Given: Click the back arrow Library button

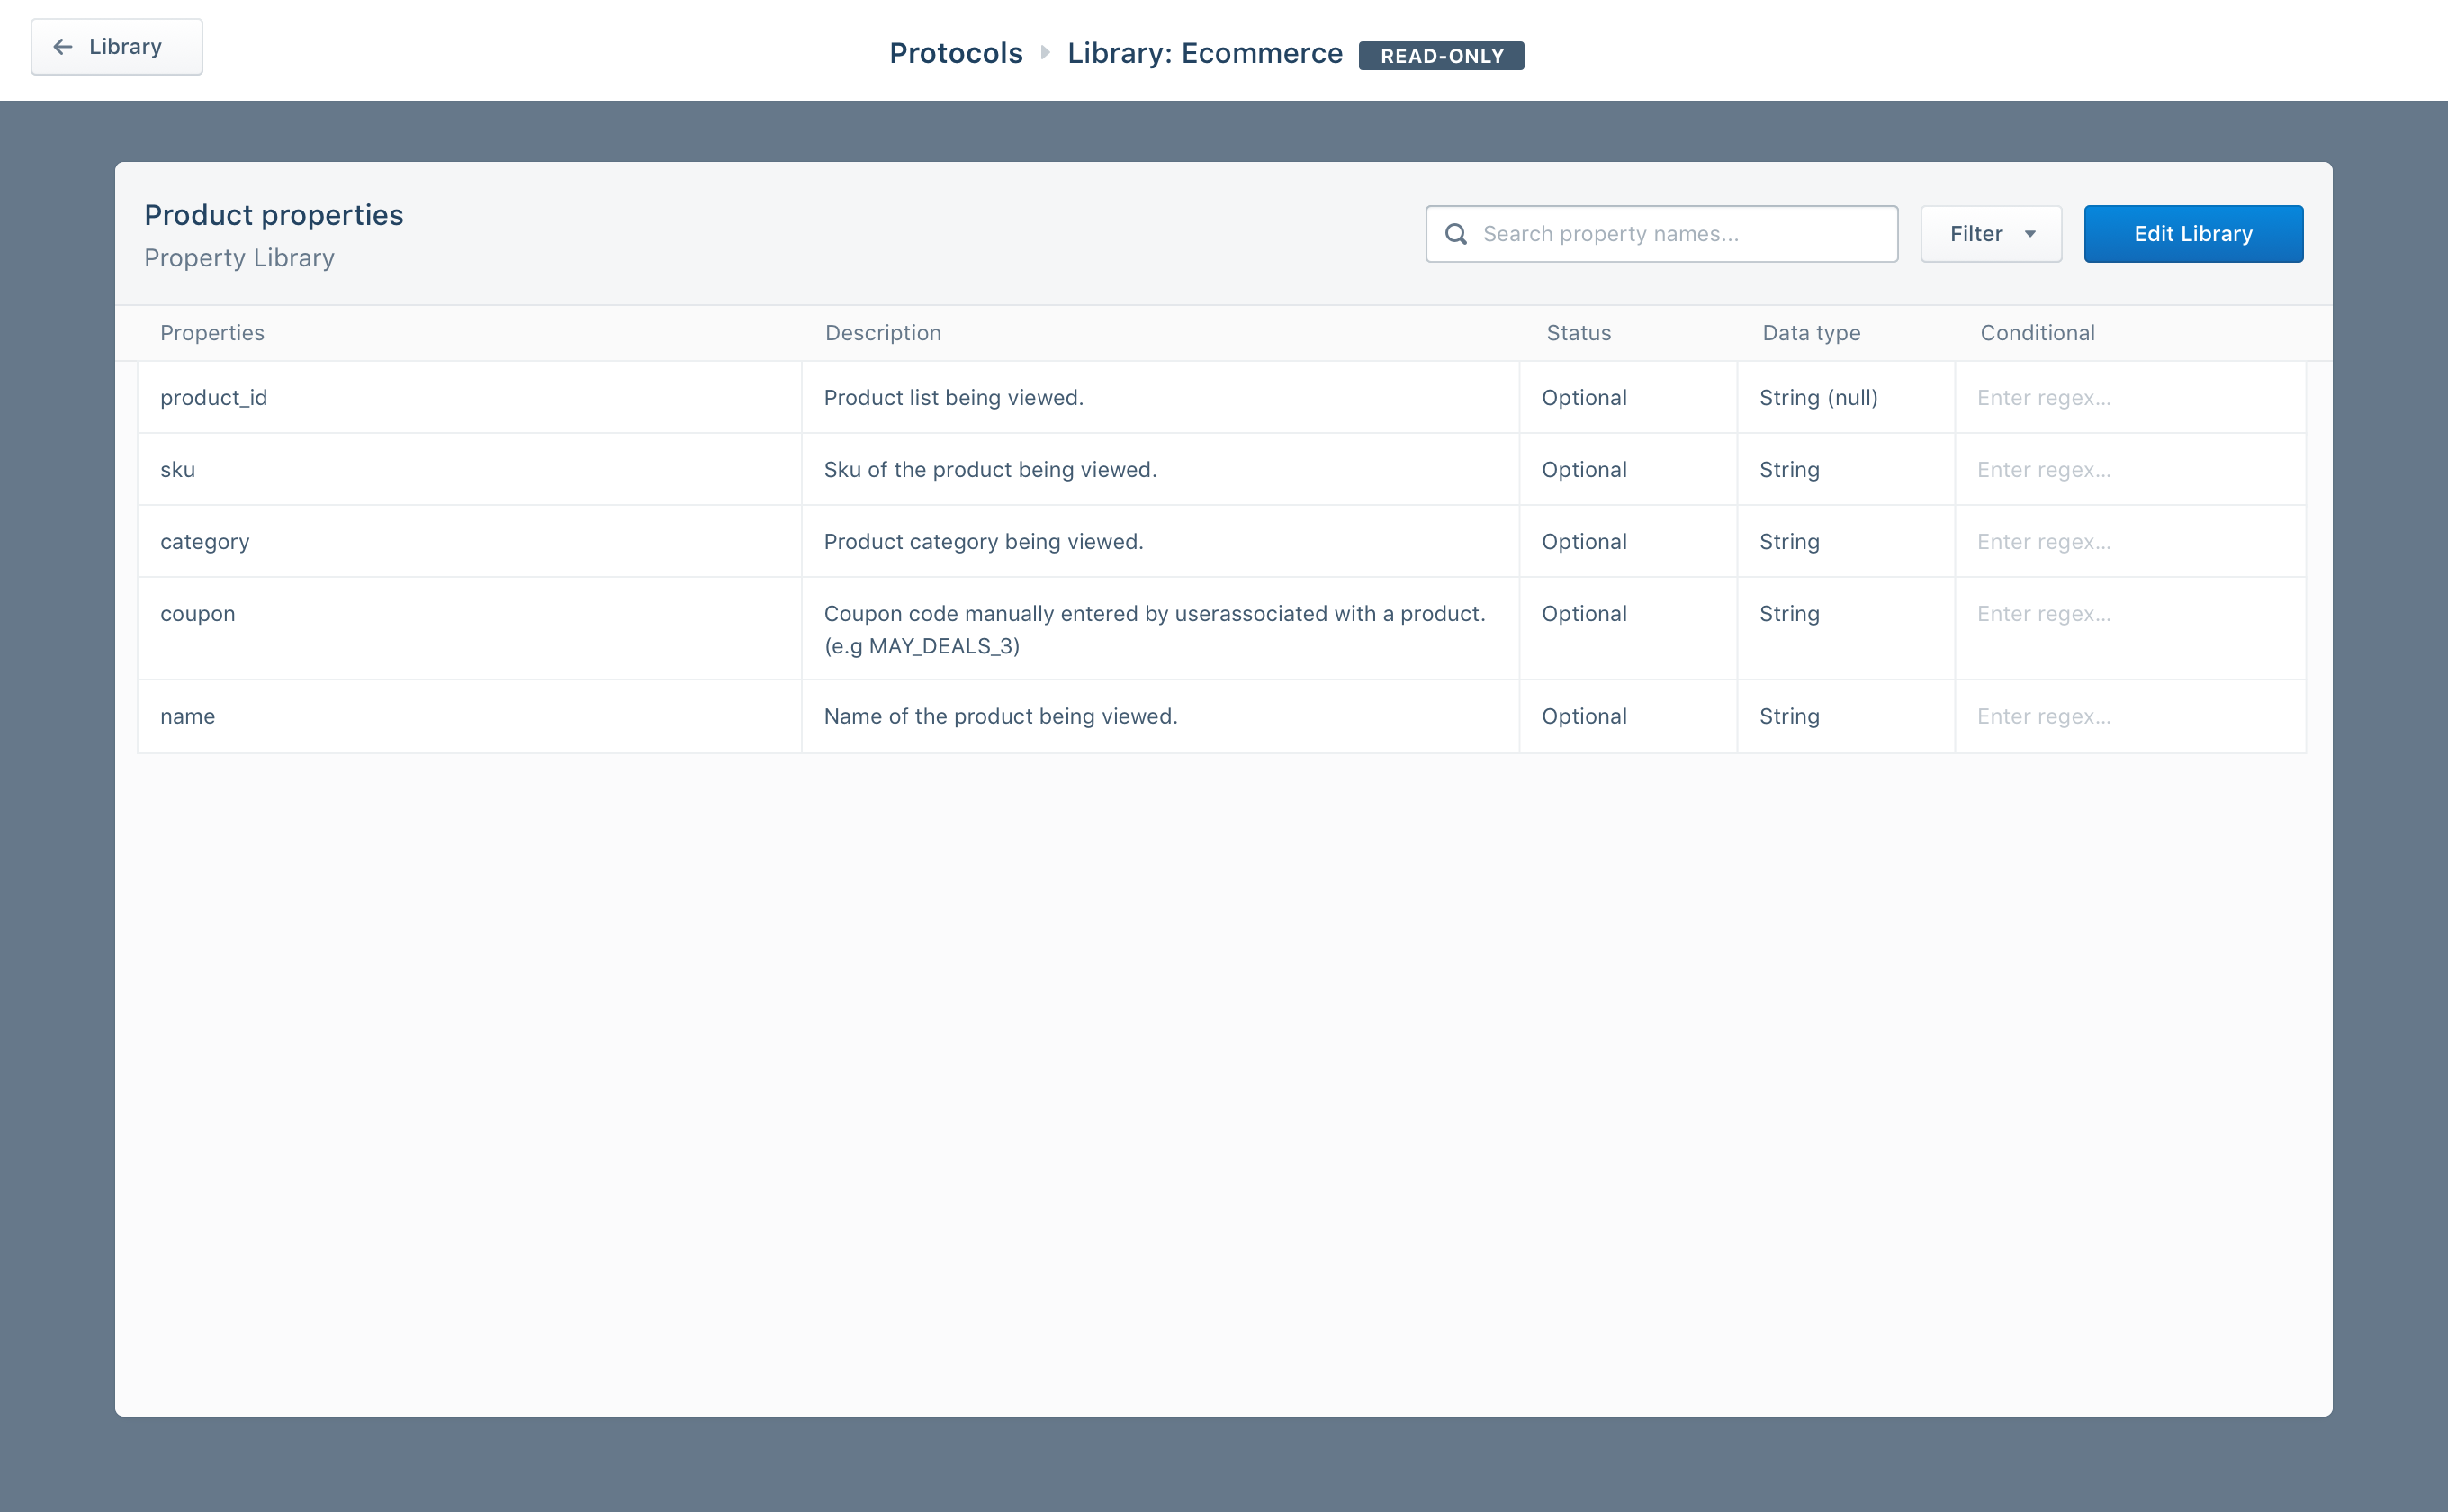Looking at the screenshot, I should point(116,47).
